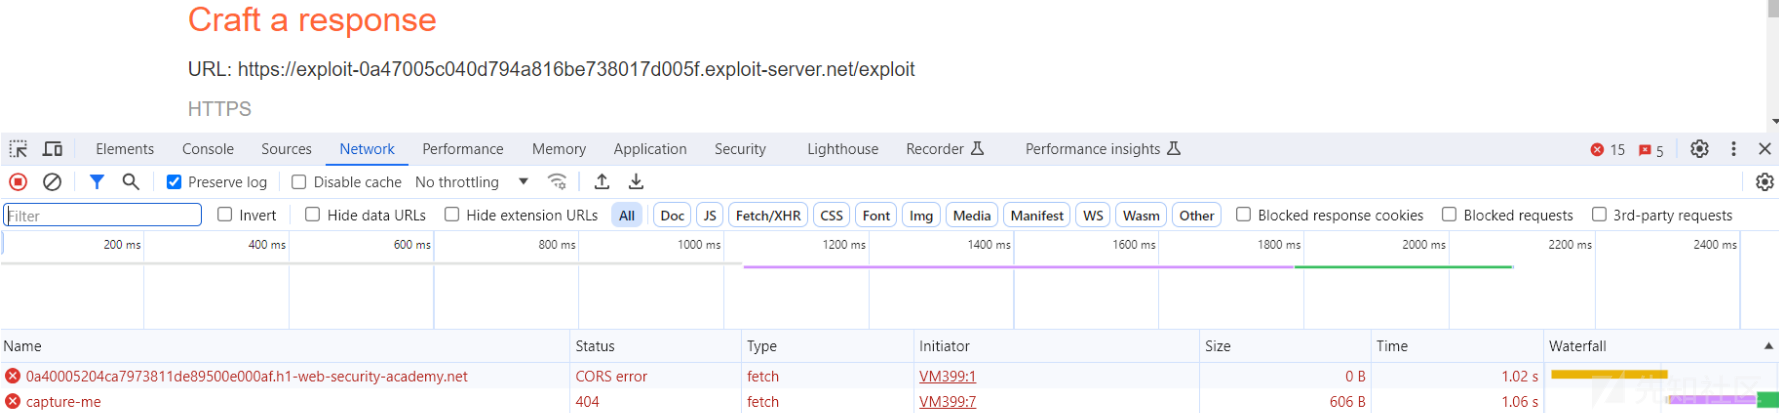Open the No throttling dropdown

pyautogui.click(x=472, y=182)
